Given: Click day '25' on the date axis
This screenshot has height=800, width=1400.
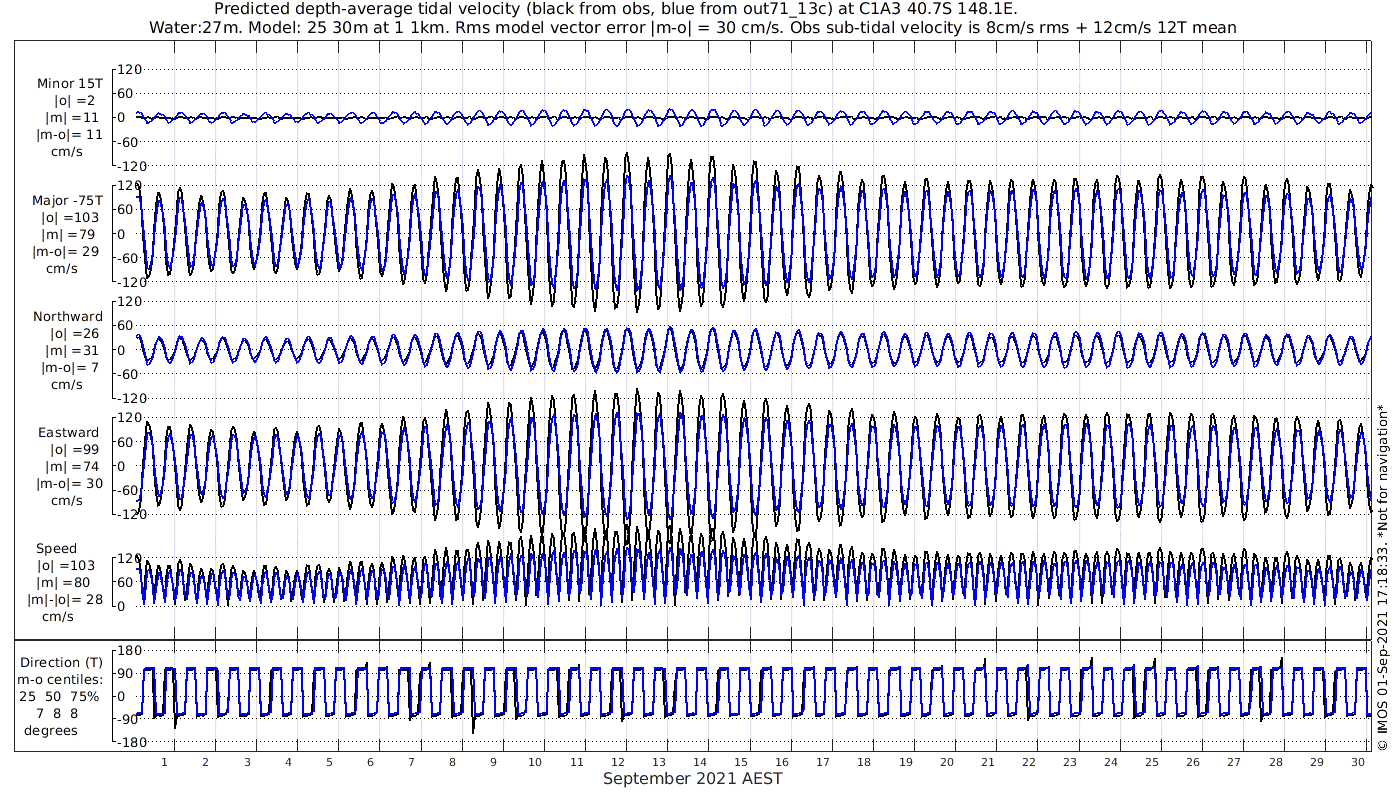Looking at the screenshot, I should [1153, 762].
